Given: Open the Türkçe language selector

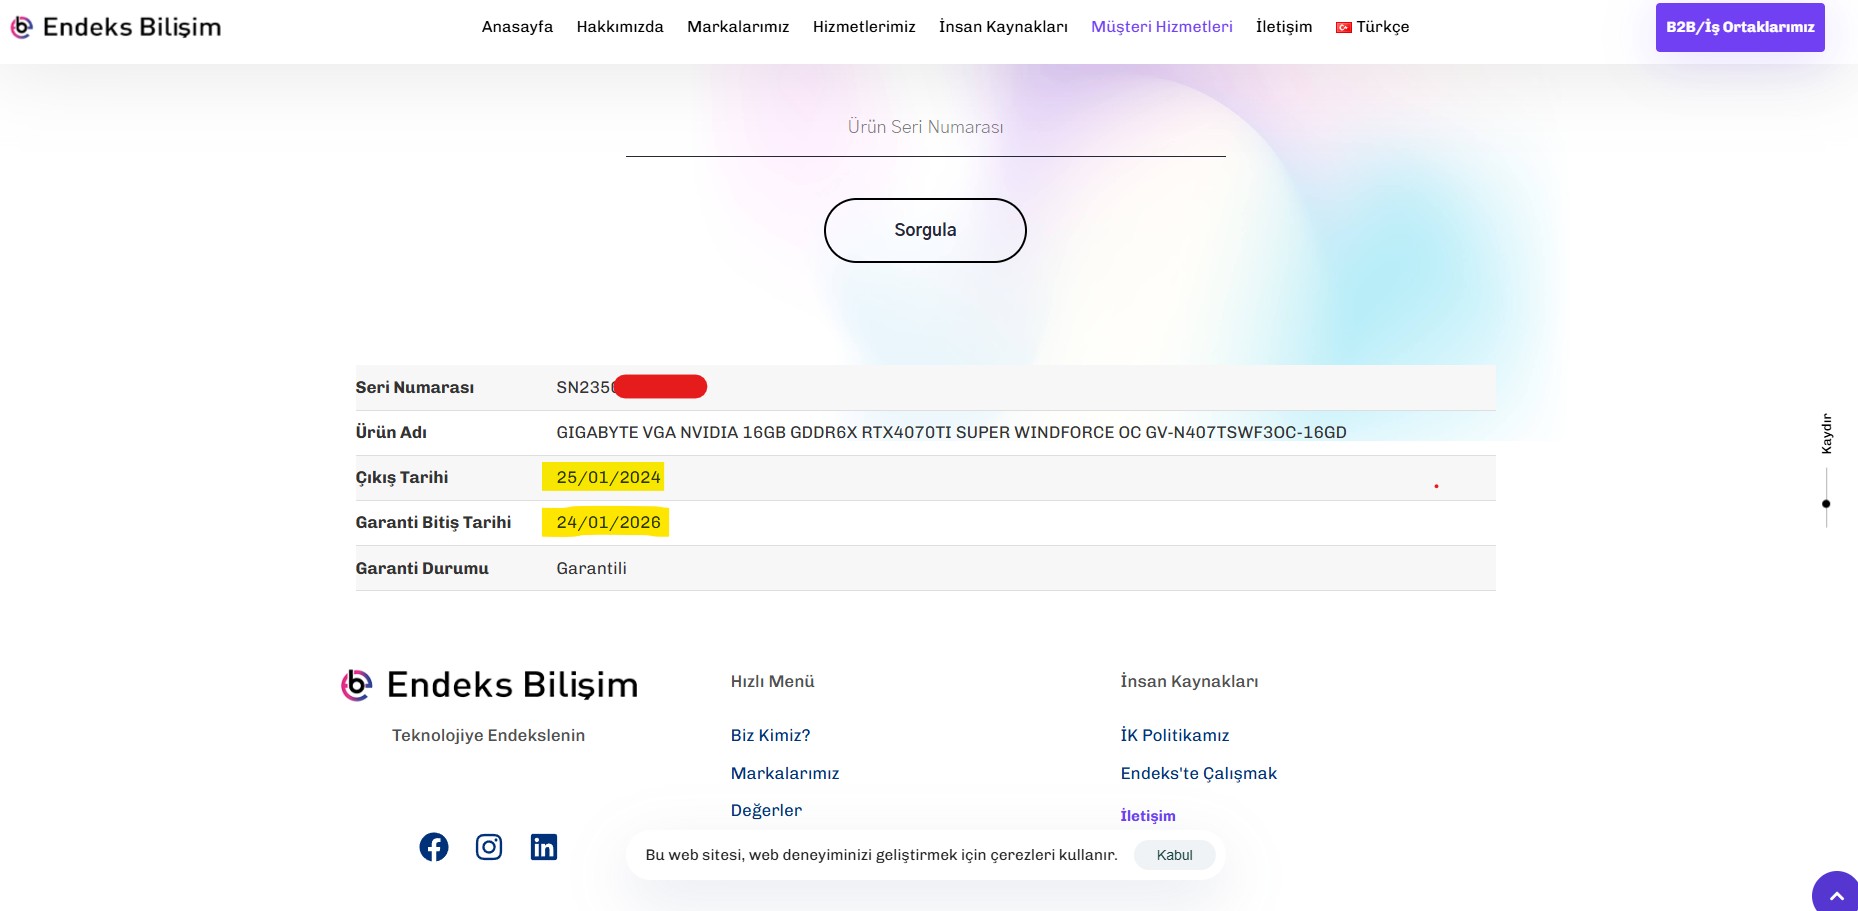Looking at the screenshot, I should pyautogui.click(x=1373, y=27).
